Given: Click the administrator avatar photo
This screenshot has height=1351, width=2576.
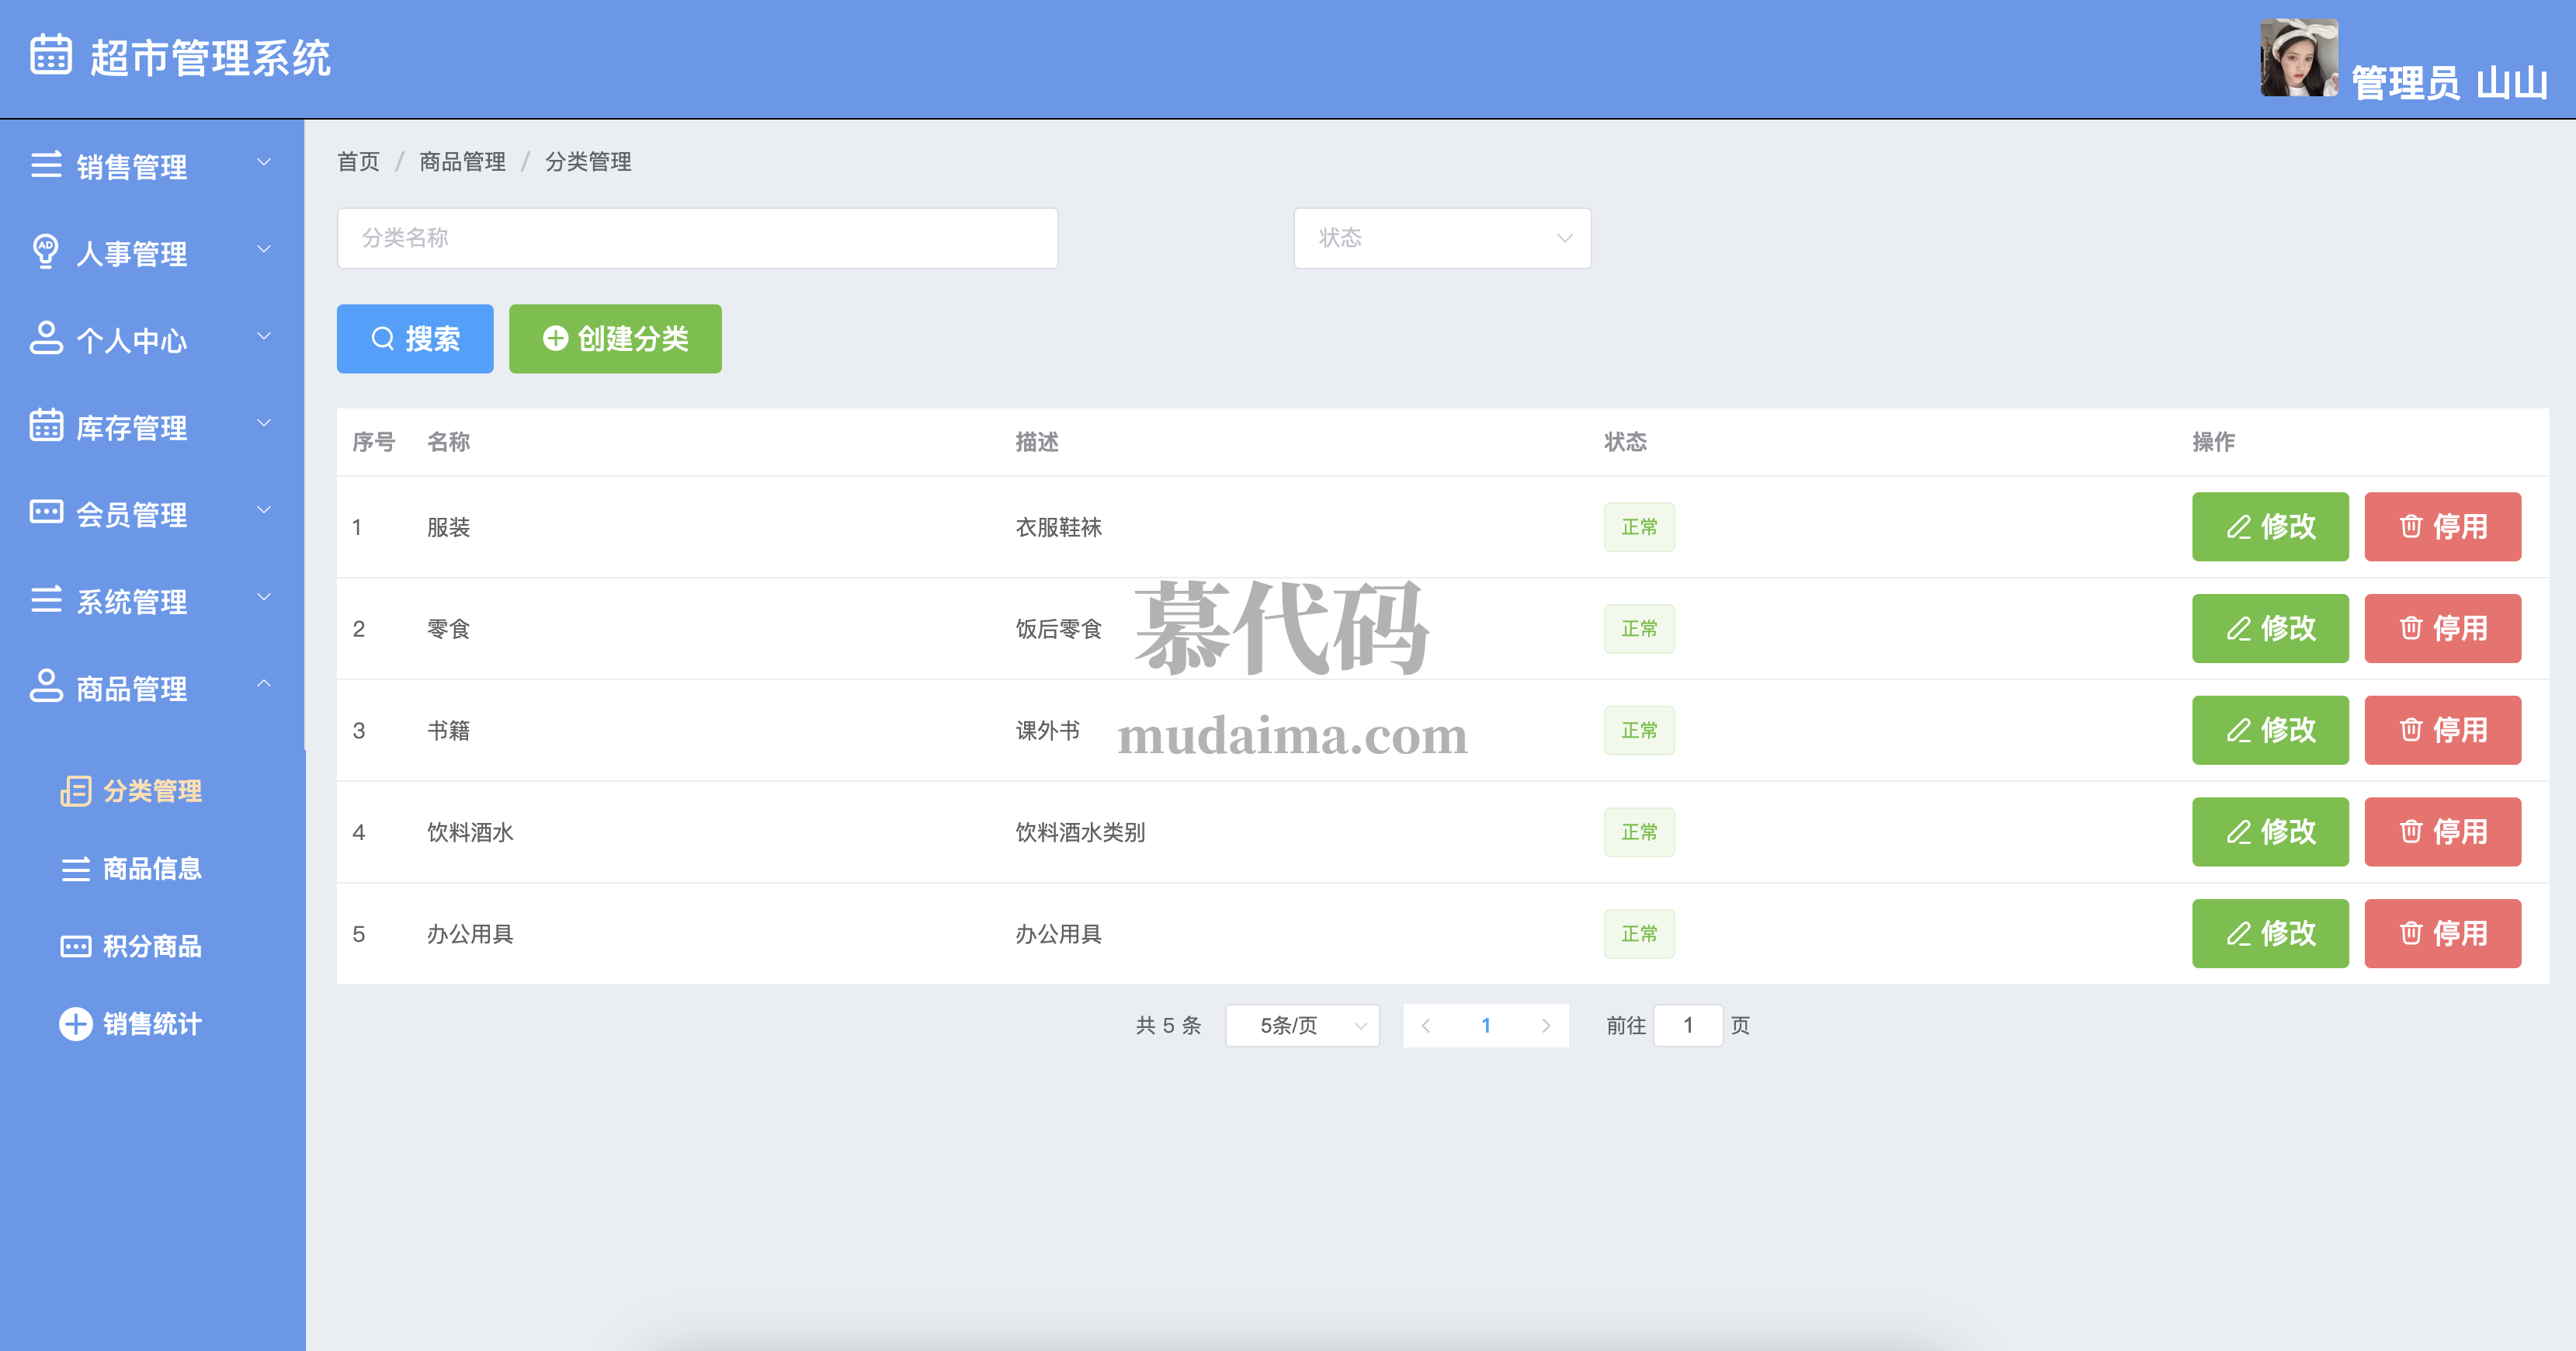Looking at the screenshot, I should tap(2298, 58).
